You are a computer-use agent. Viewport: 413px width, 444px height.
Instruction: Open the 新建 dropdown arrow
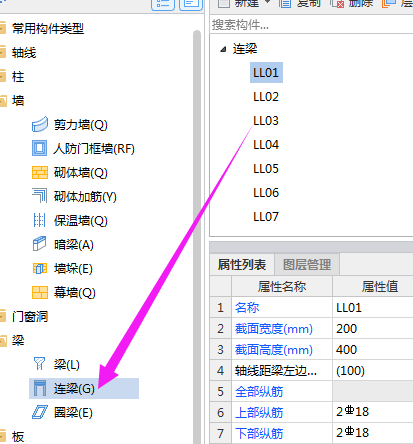coord(267,2)
